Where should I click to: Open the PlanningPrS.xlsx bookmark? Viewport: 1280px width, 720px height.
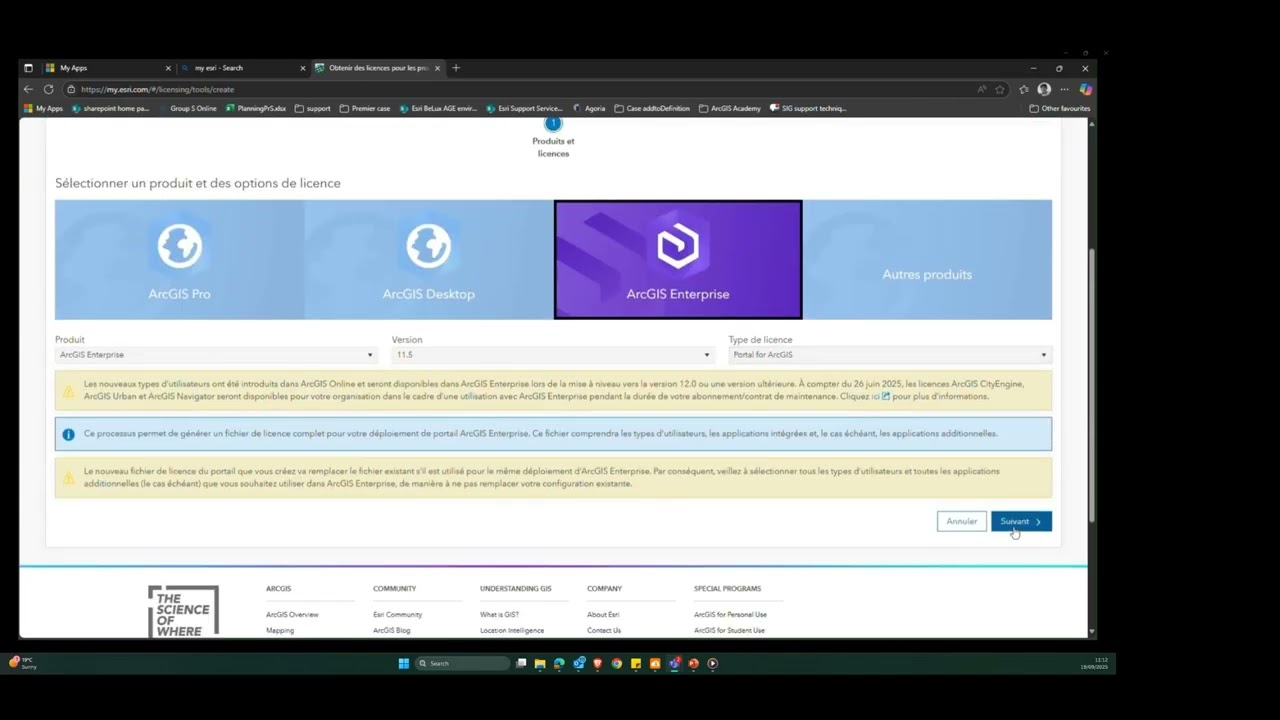coord(256,108)
